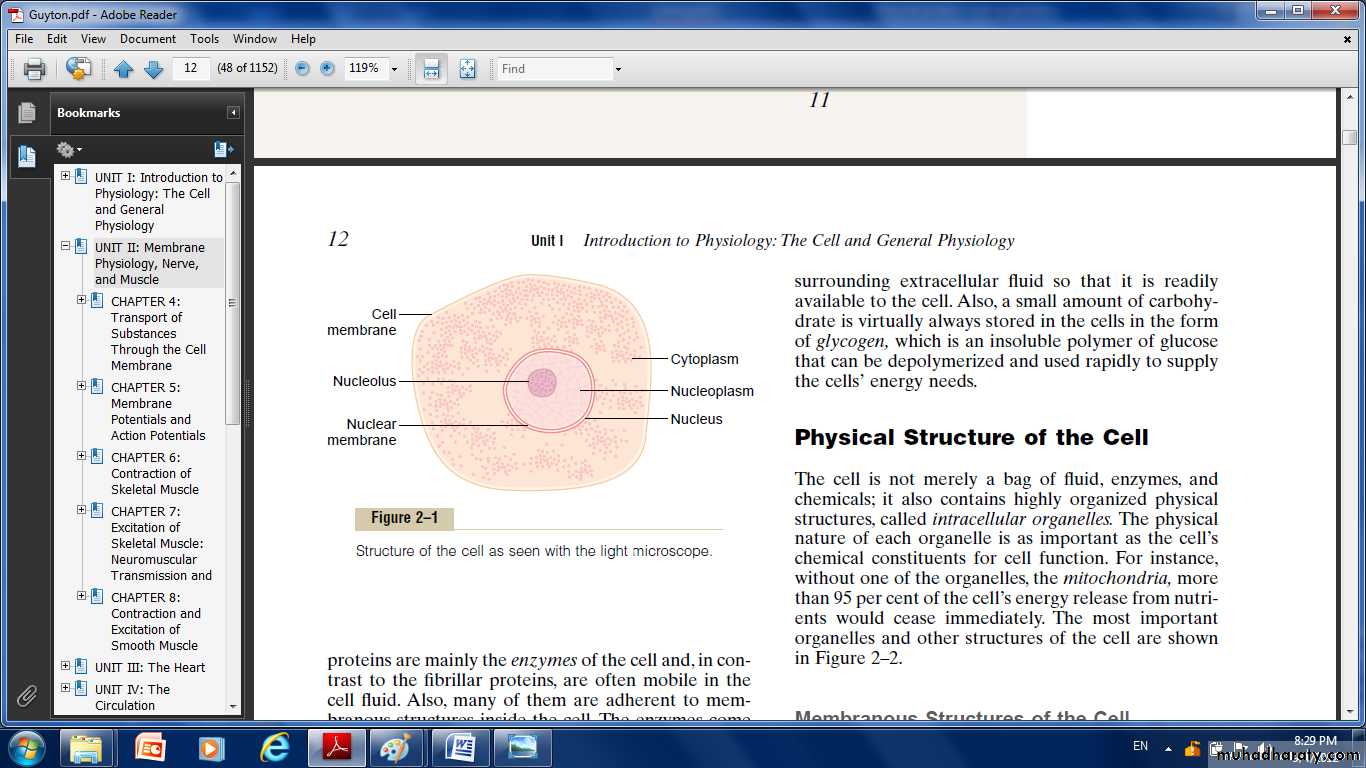This screenshot has height=768, width=1366.
Task: Expand CHAPTER 4 bookmark node
Action: tap(82, 300)
